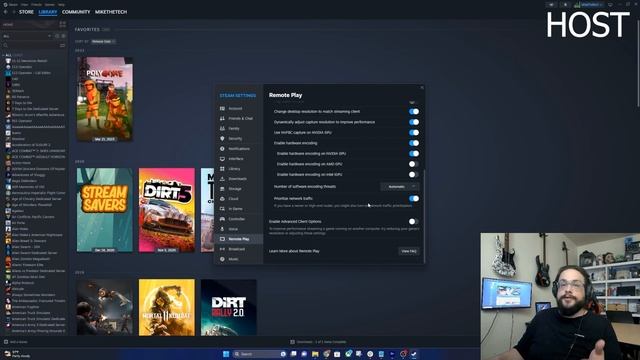
Task: Open Security settings category
Action: pyautogui.click(x=238, y=139)
